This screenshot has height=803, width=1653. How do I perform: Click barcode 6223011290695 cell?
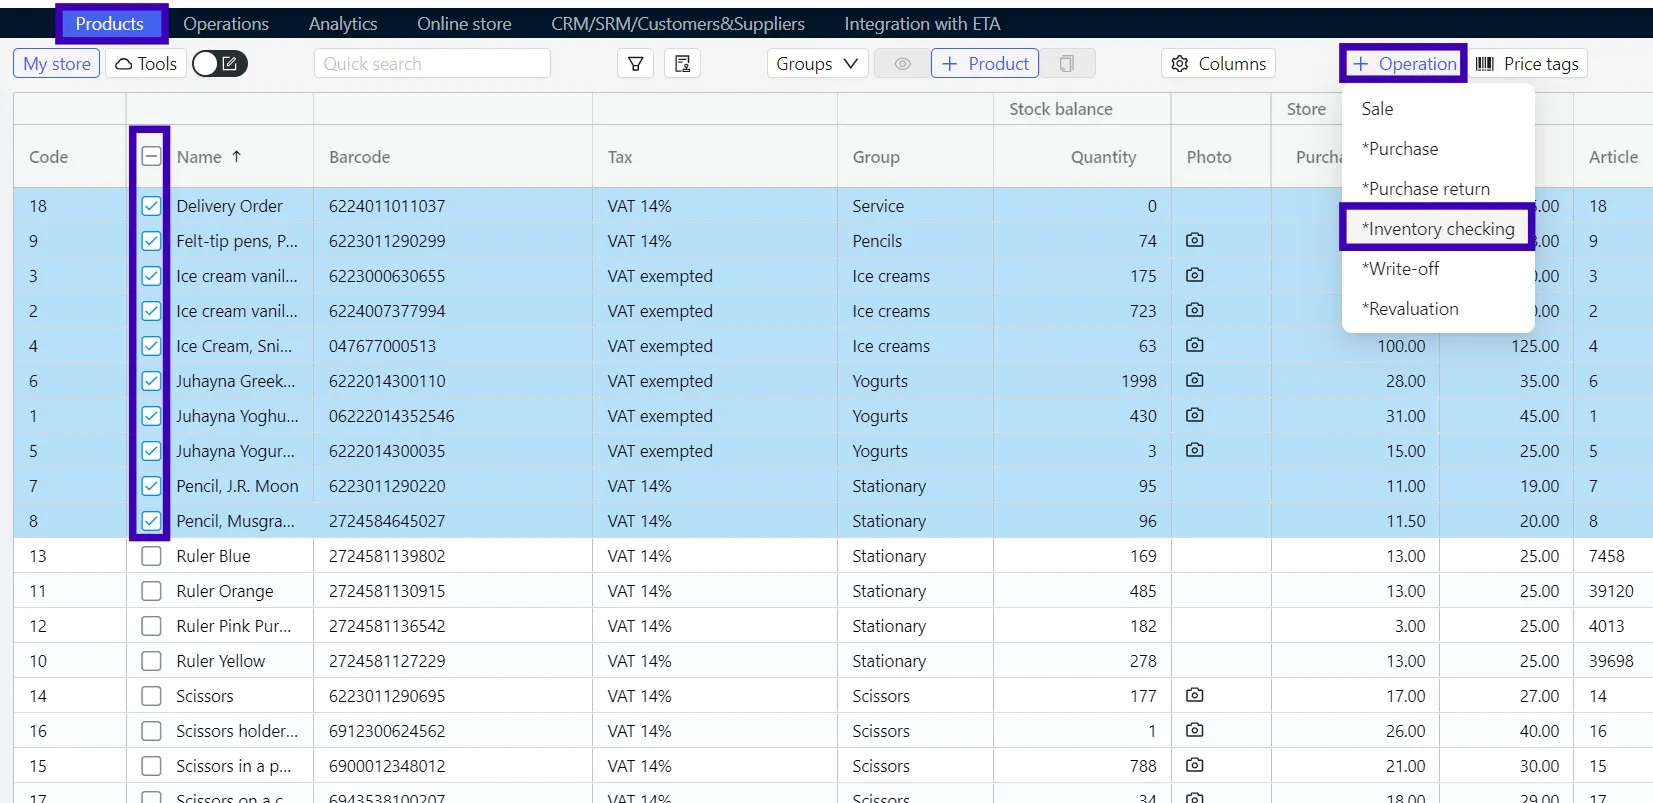click(387, 696)
